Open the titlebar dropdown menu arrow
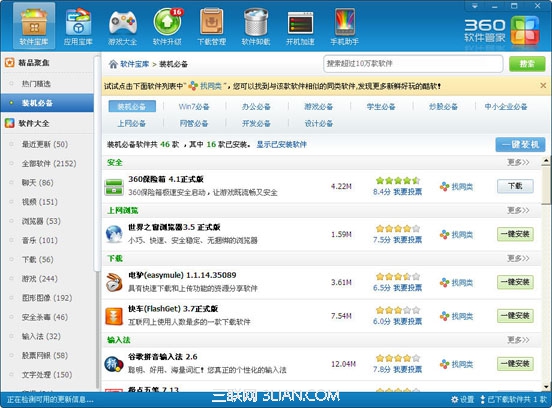 coord(475,6)
